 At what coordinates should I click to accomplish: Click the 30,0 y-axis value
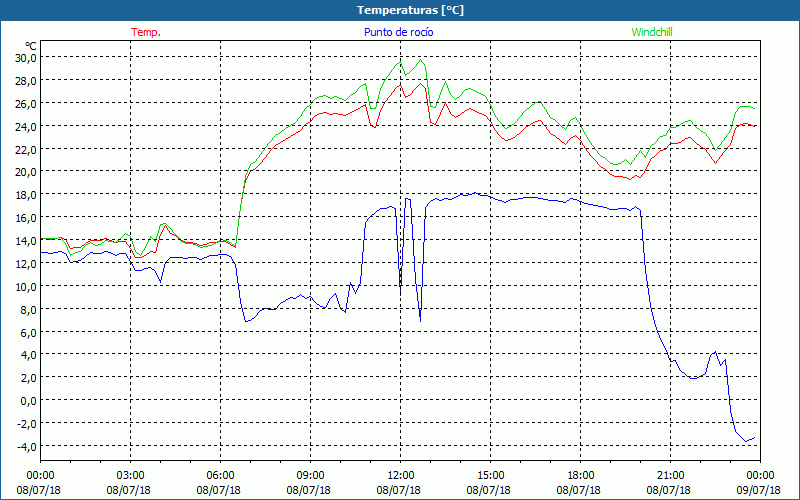26,58
